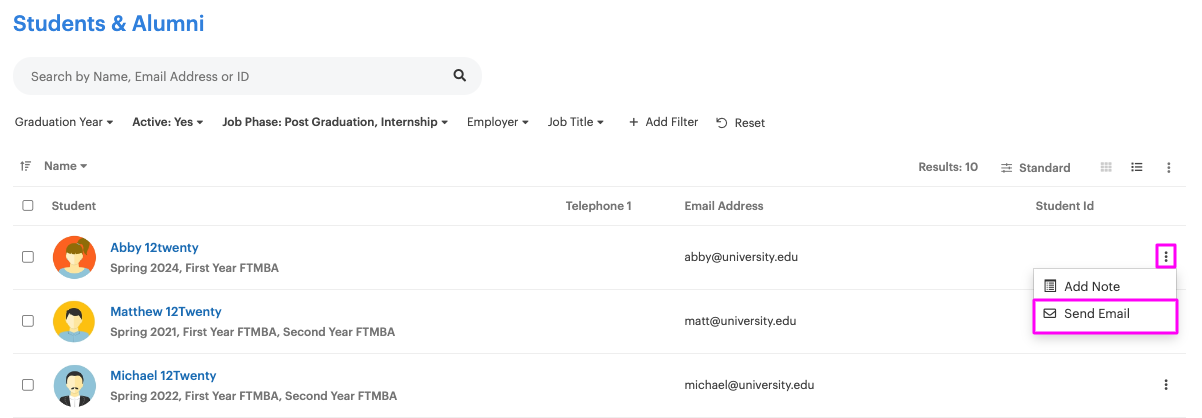This screenshot has width=1202, height=418.
Task: Click the search magnifier icon
Action: [460, 75]
